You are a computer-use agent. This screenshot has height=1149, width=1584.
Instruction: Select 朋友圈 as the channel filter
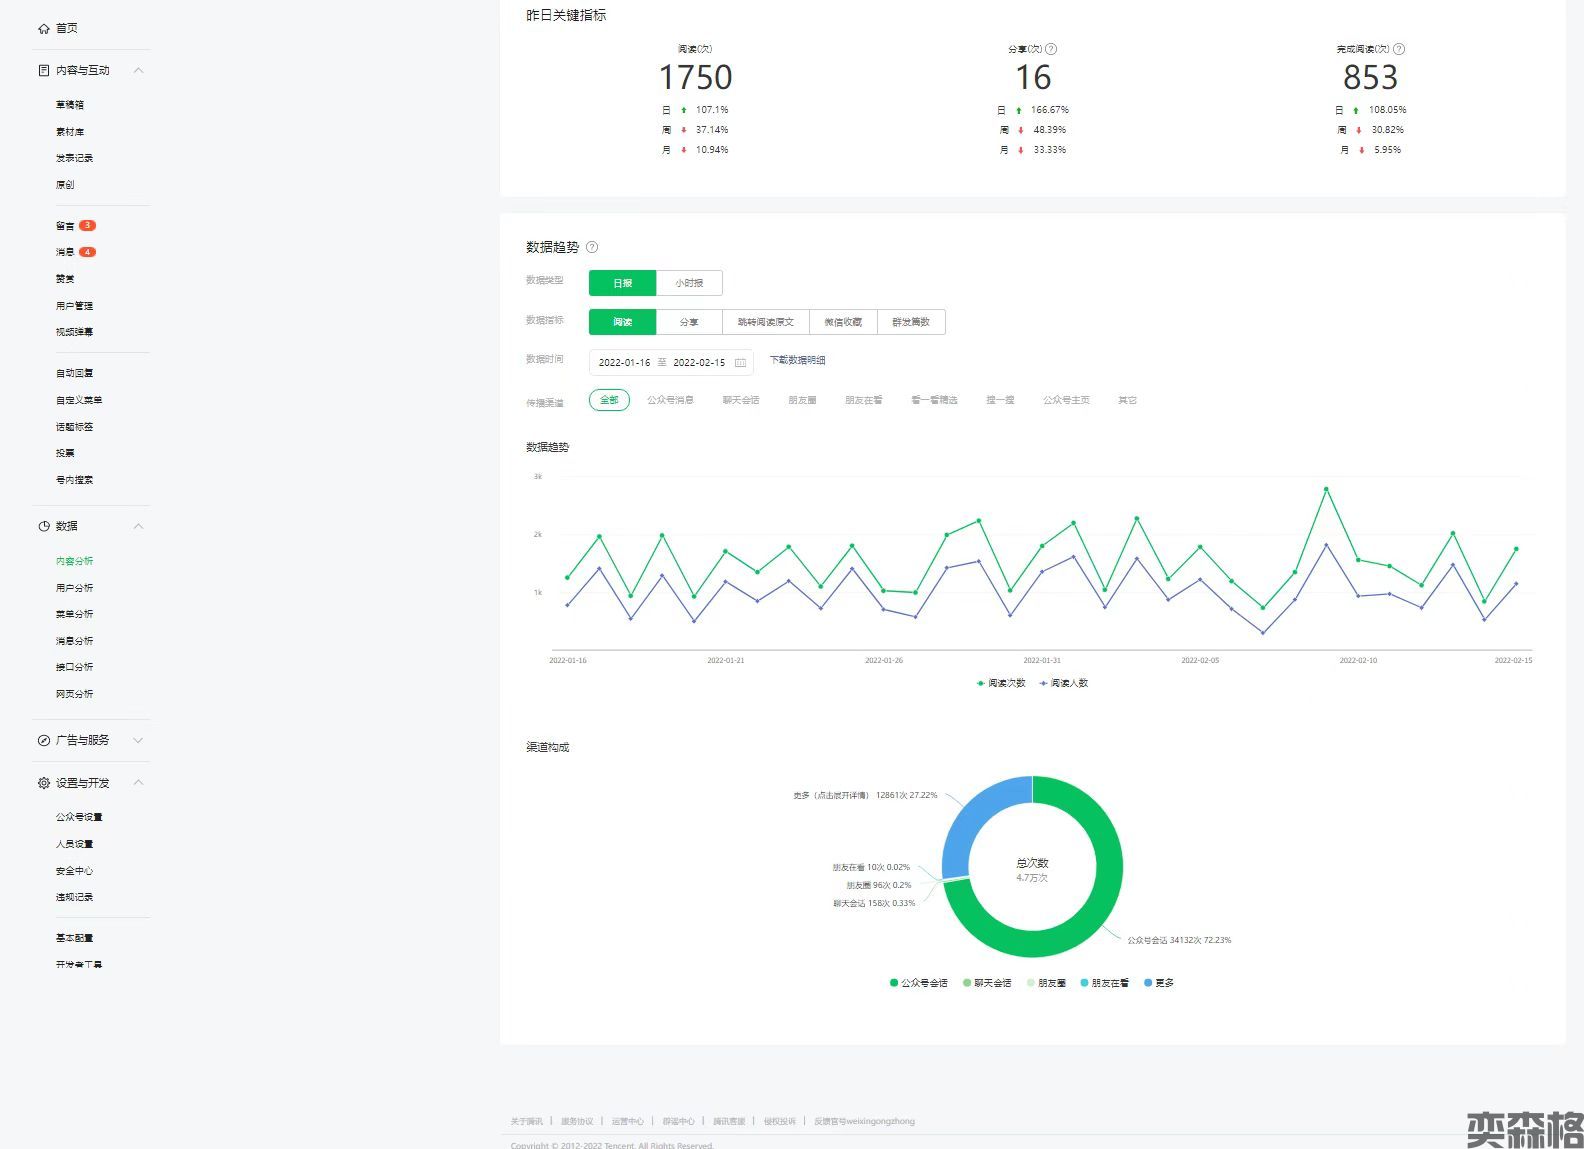[x=802, y=400]
